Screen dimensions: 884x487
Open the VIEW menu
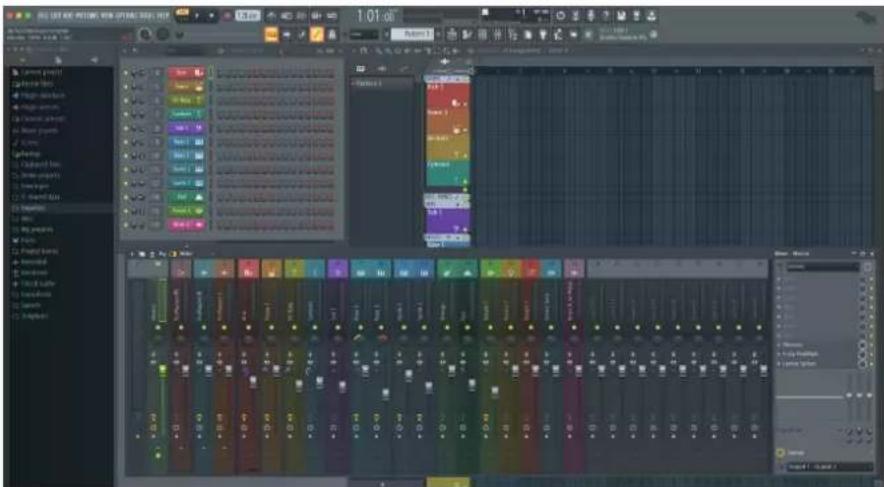107,16
